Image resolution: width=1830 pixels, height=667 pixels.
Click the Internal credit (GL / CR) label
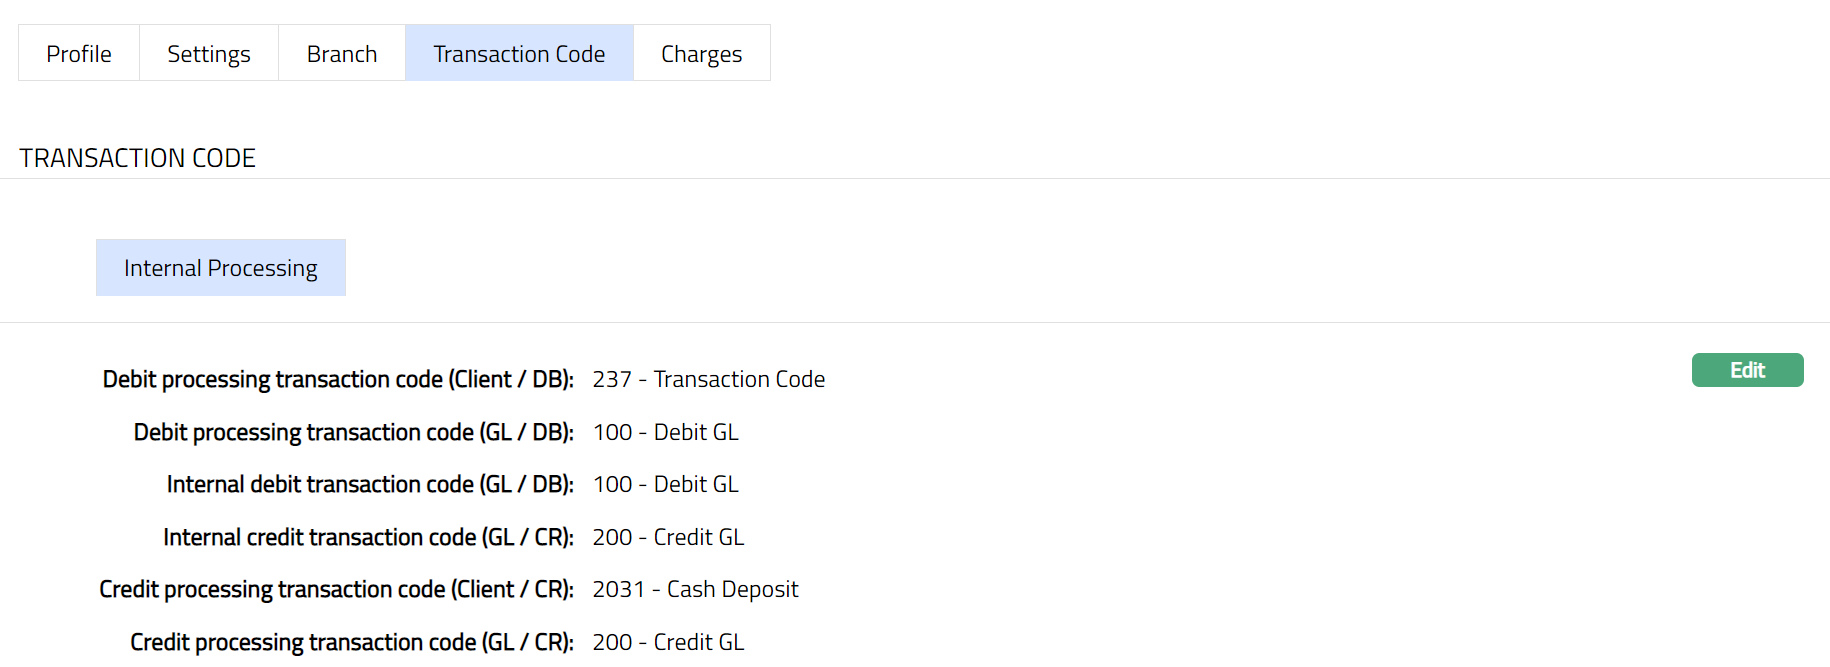coord(368,538)
